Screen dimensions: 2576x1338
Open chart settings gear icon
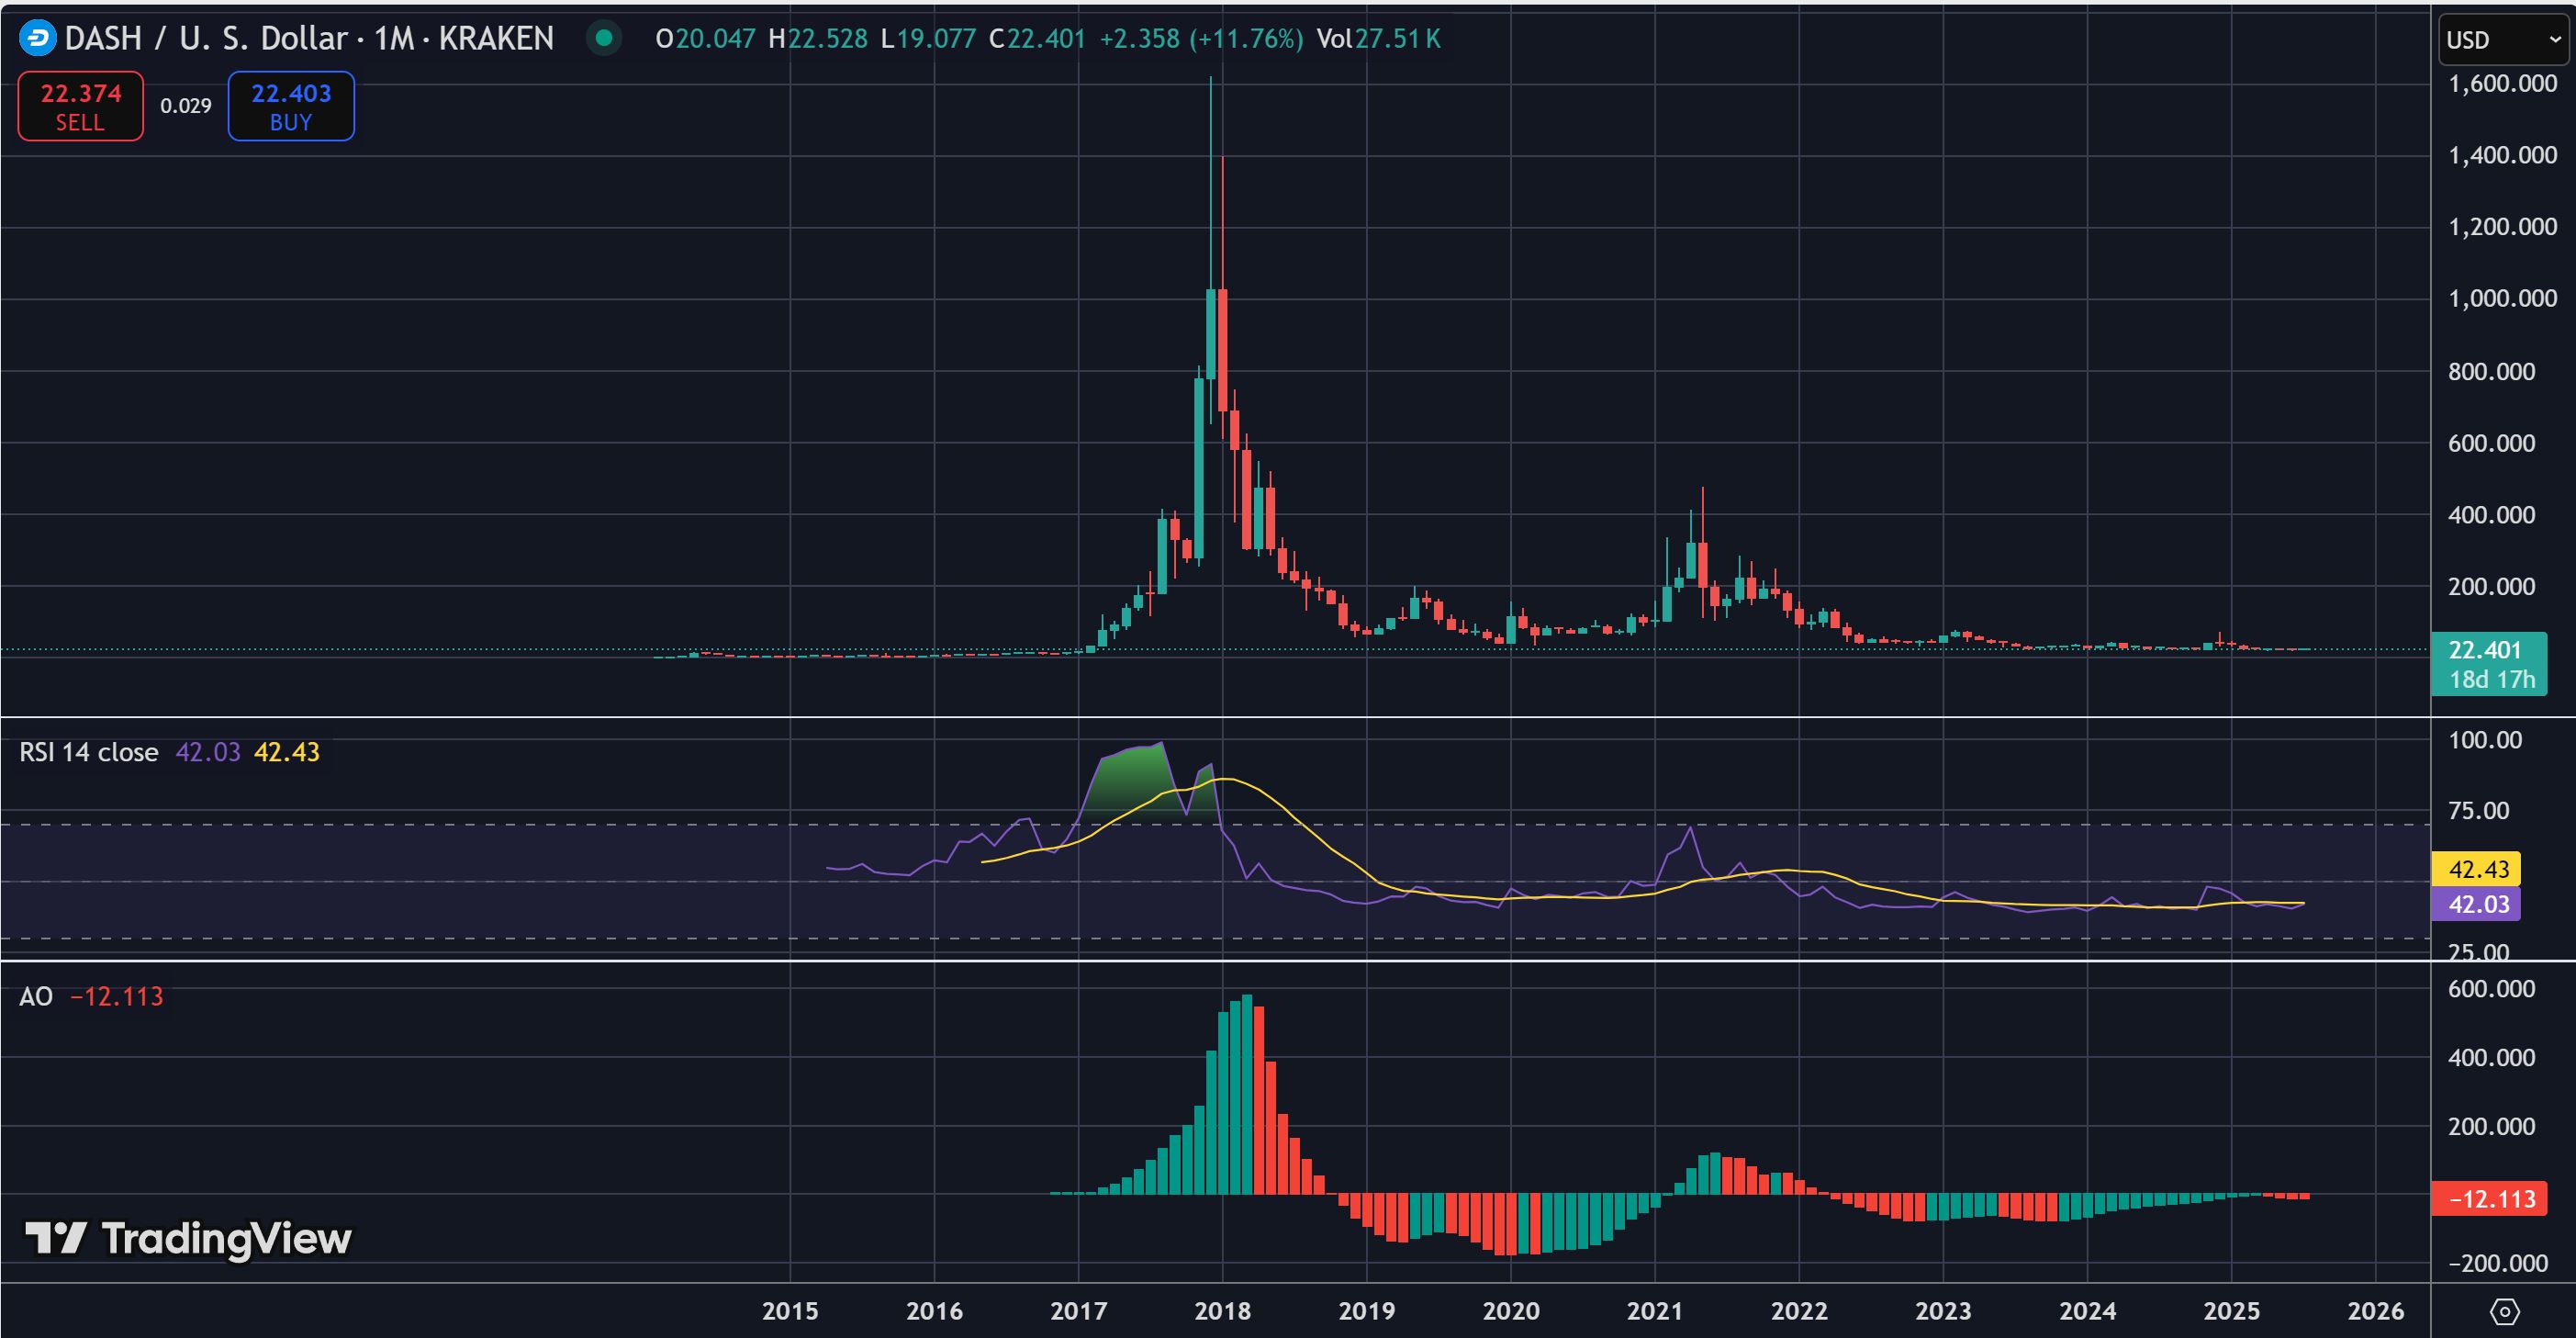pyautogui.click(x=2505, y=1311)
